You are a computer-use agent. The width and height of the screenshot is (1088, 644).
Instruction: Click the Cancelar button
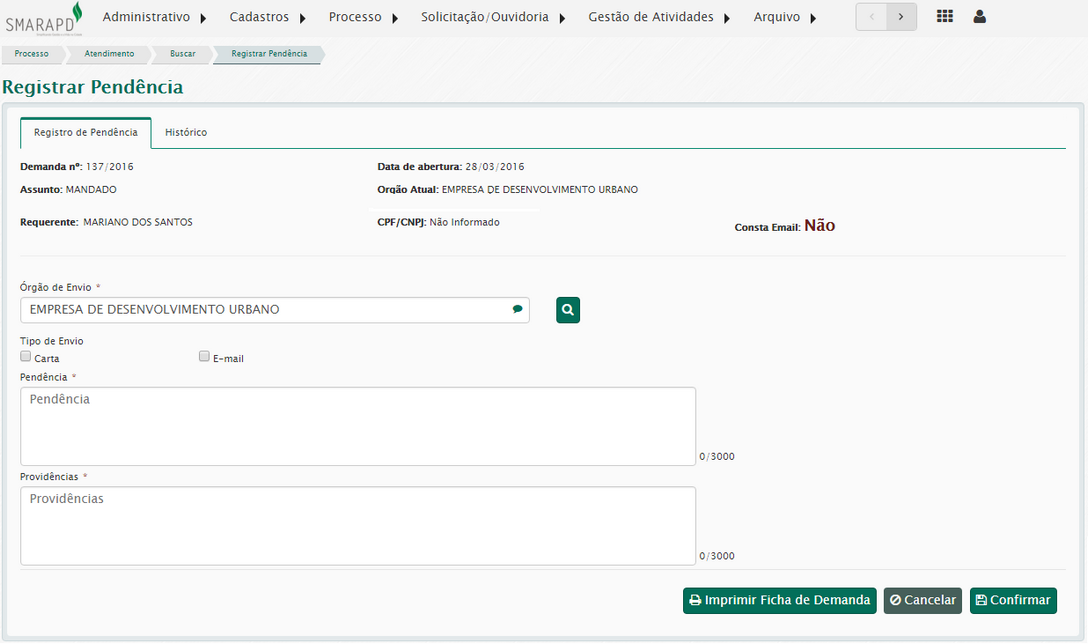pos(922,600)
